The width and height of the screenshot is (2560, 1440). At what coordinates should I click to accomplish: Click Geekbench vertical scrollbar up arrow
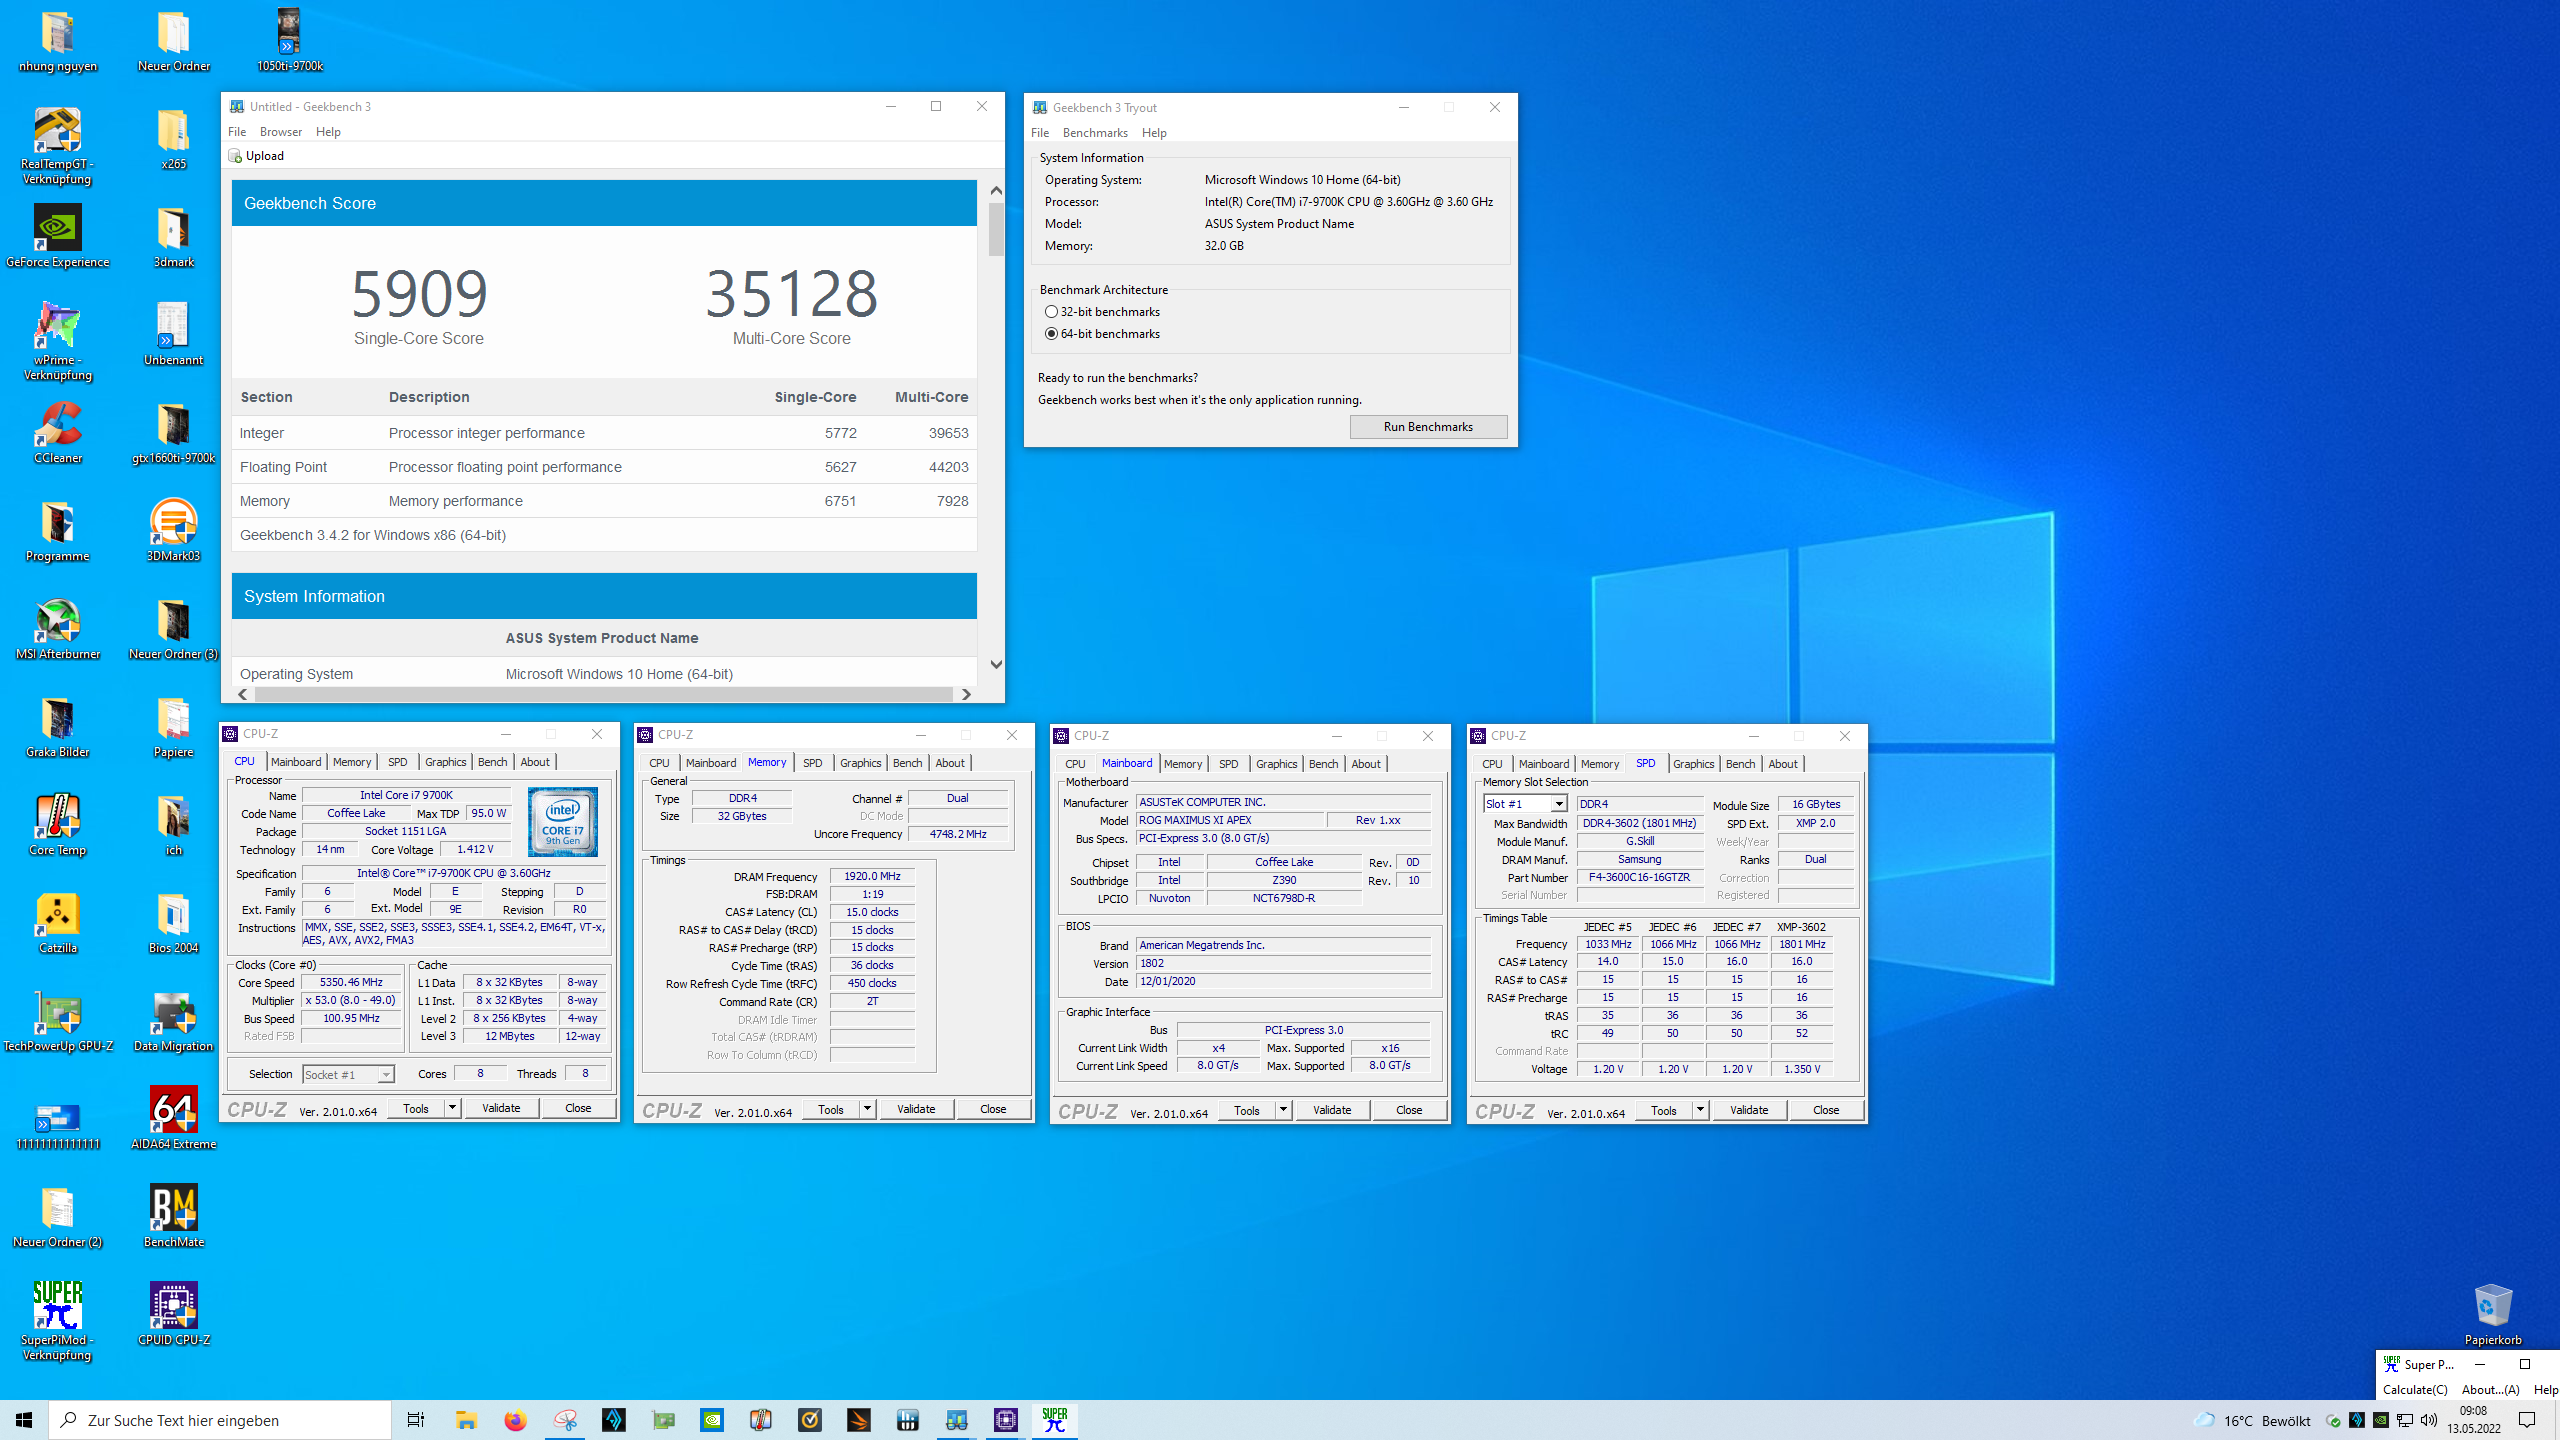click(996, 190)
